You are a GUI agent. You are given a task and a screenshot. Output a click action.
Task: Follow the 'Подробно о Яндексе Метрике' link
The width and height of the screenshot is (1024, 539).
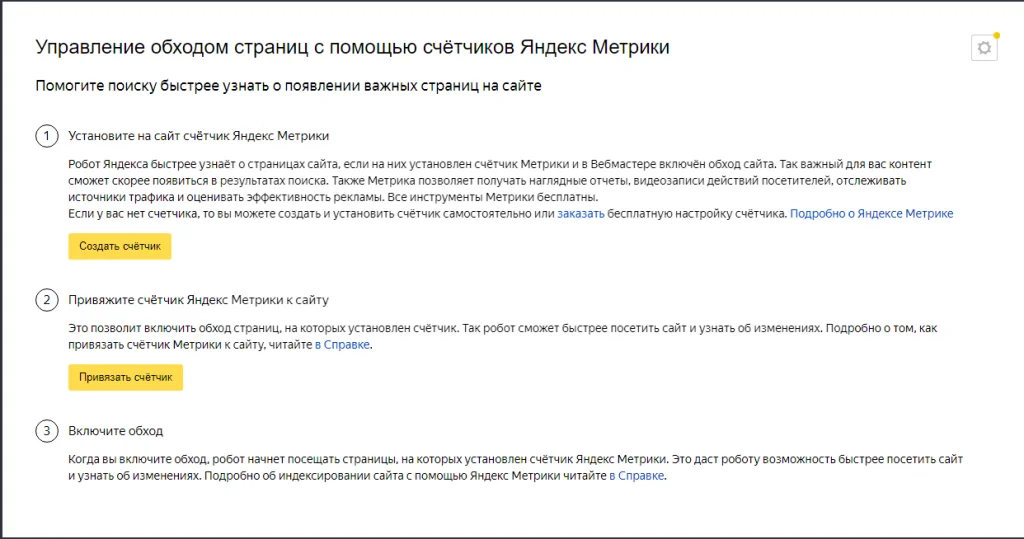click(x=871, y=214)
